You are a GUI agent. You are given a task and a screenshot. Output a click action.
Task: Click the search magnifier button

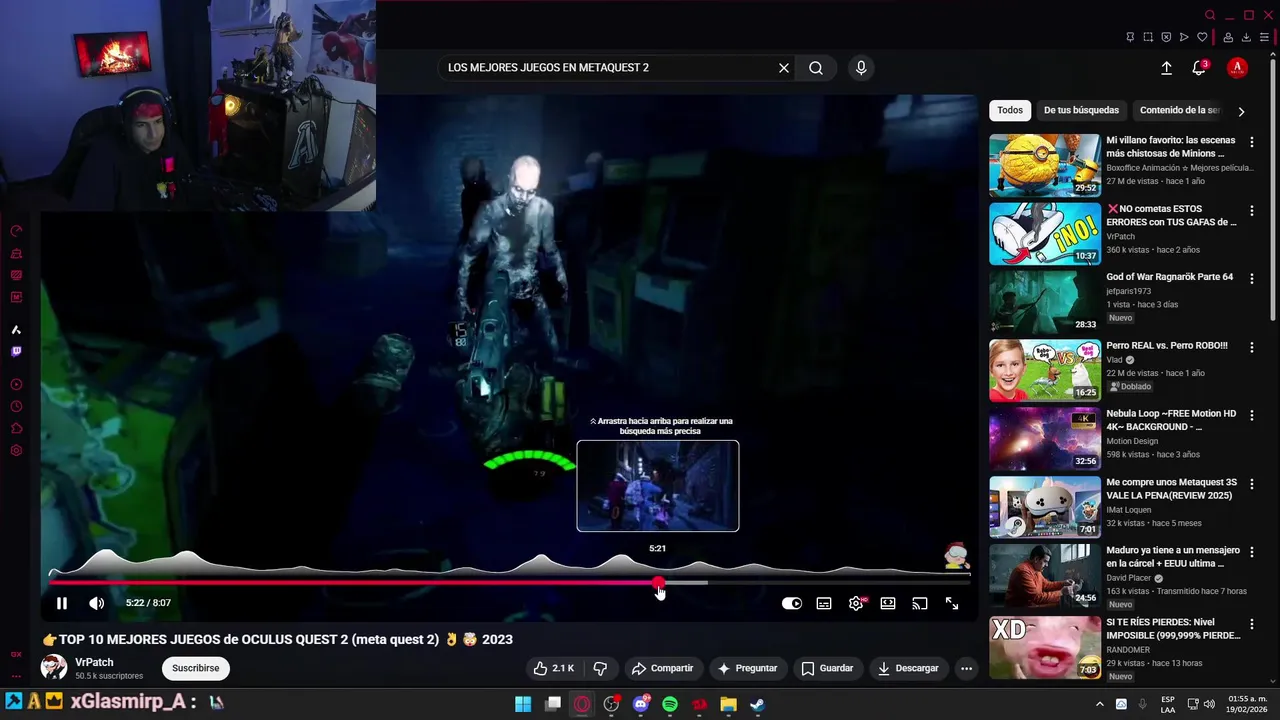point(816,68)
